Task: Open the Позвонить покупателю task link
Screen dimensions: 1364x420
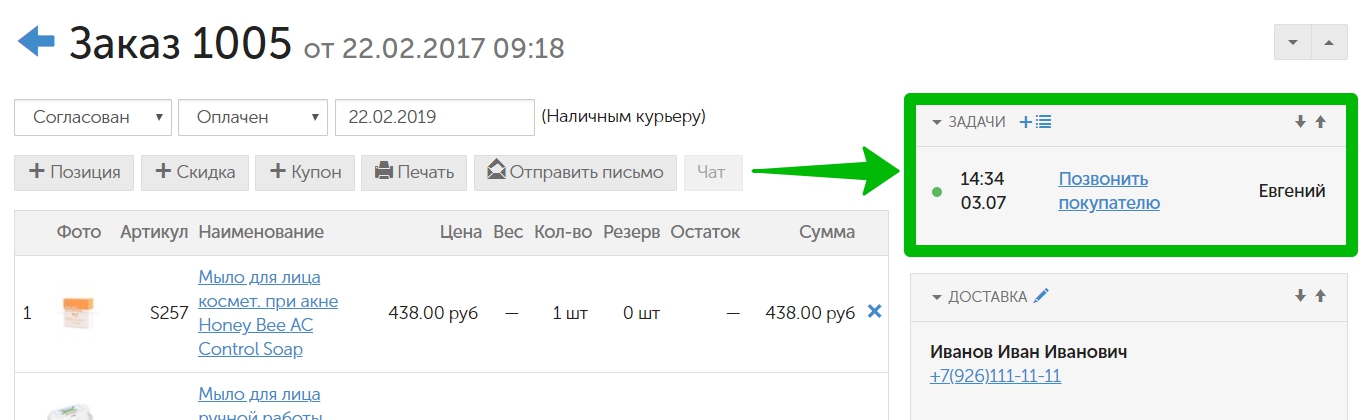Action: tap(1109, 191)
